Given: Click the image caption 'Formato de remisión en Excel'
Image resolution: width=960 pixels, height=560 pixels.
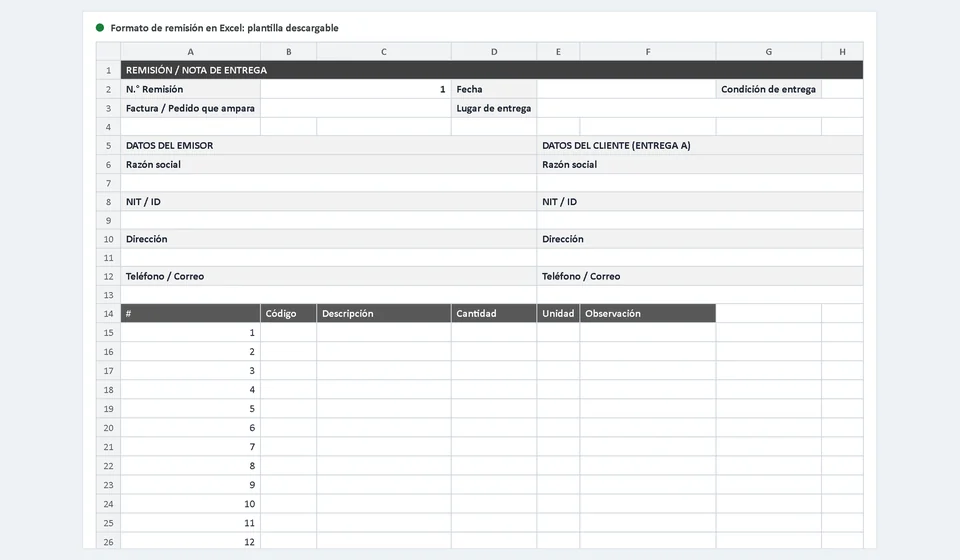Looking at the screenshot, I should (224, 28).
